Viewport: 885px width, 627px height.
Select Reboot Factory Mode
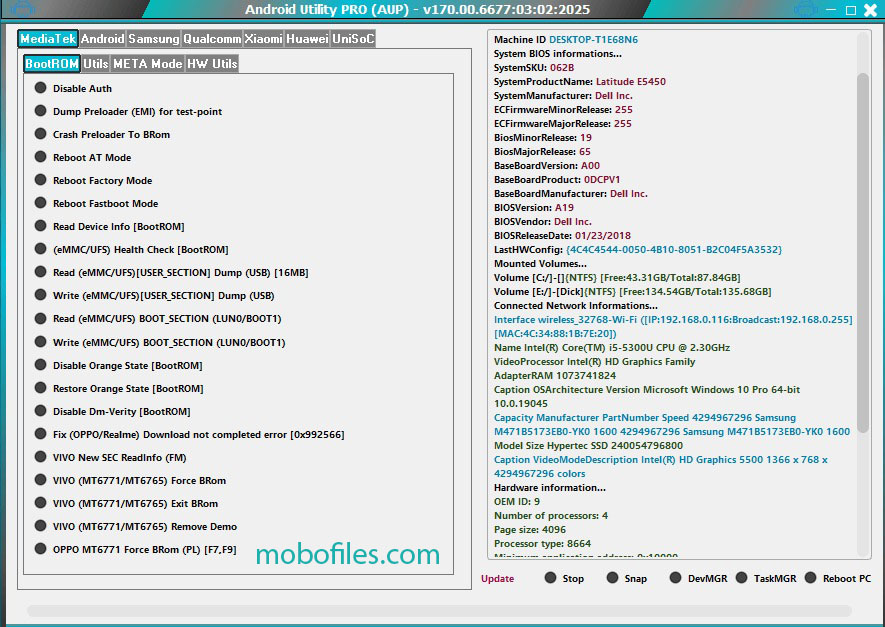coord(93,181)
